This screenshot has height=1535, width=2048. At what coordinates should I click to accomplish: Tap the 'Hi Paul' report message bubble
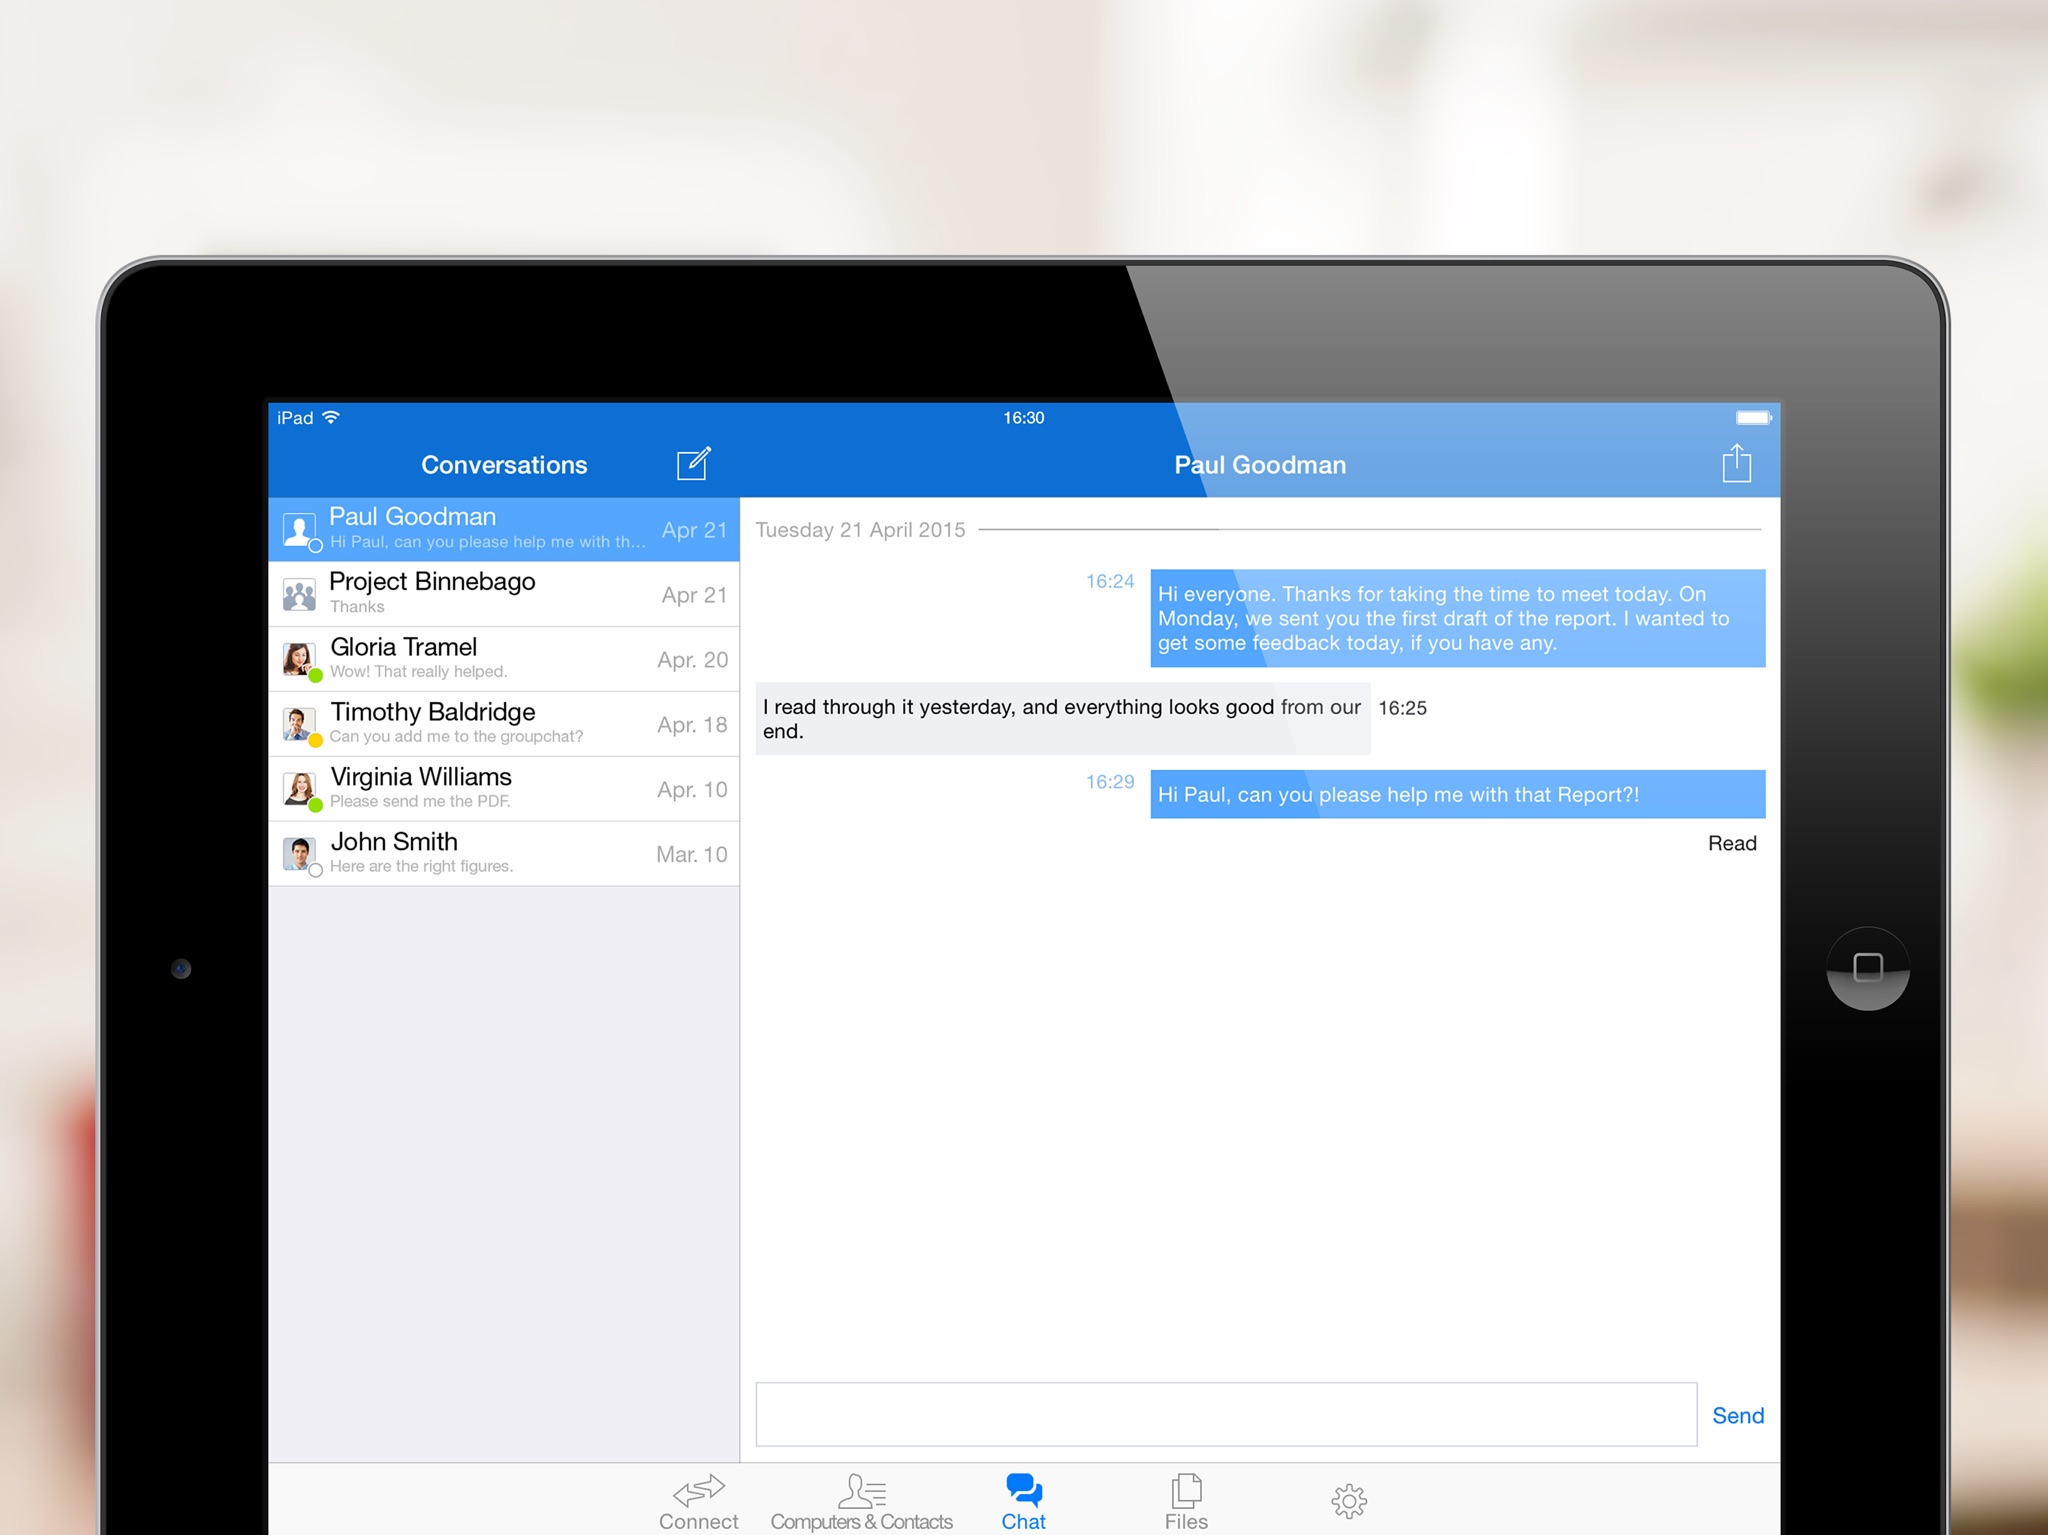1457,794
